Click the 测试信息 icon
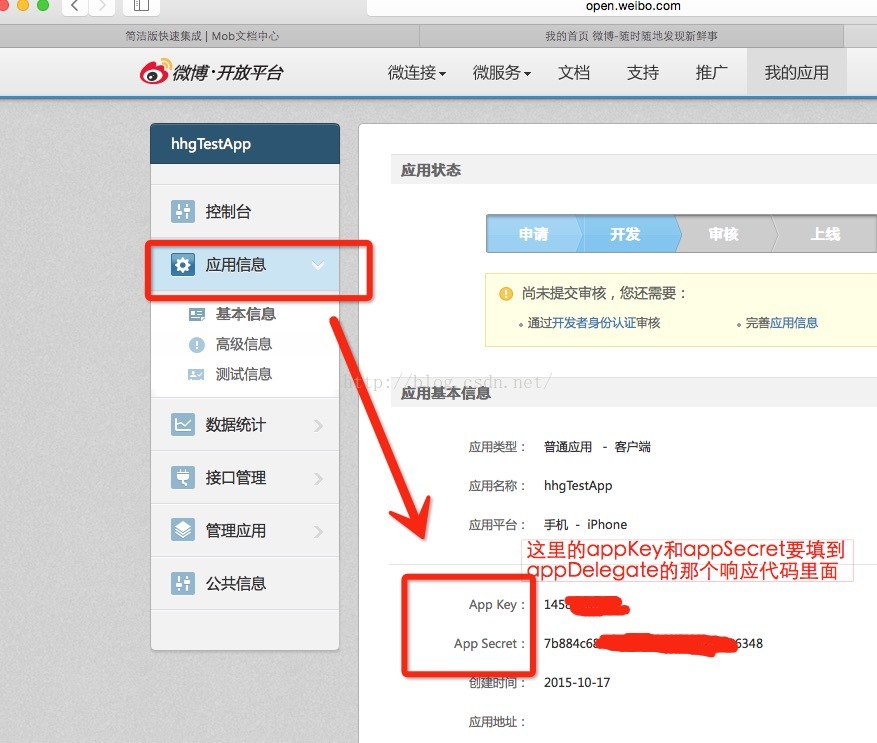The image size is (877, 743). coord(196,374)
